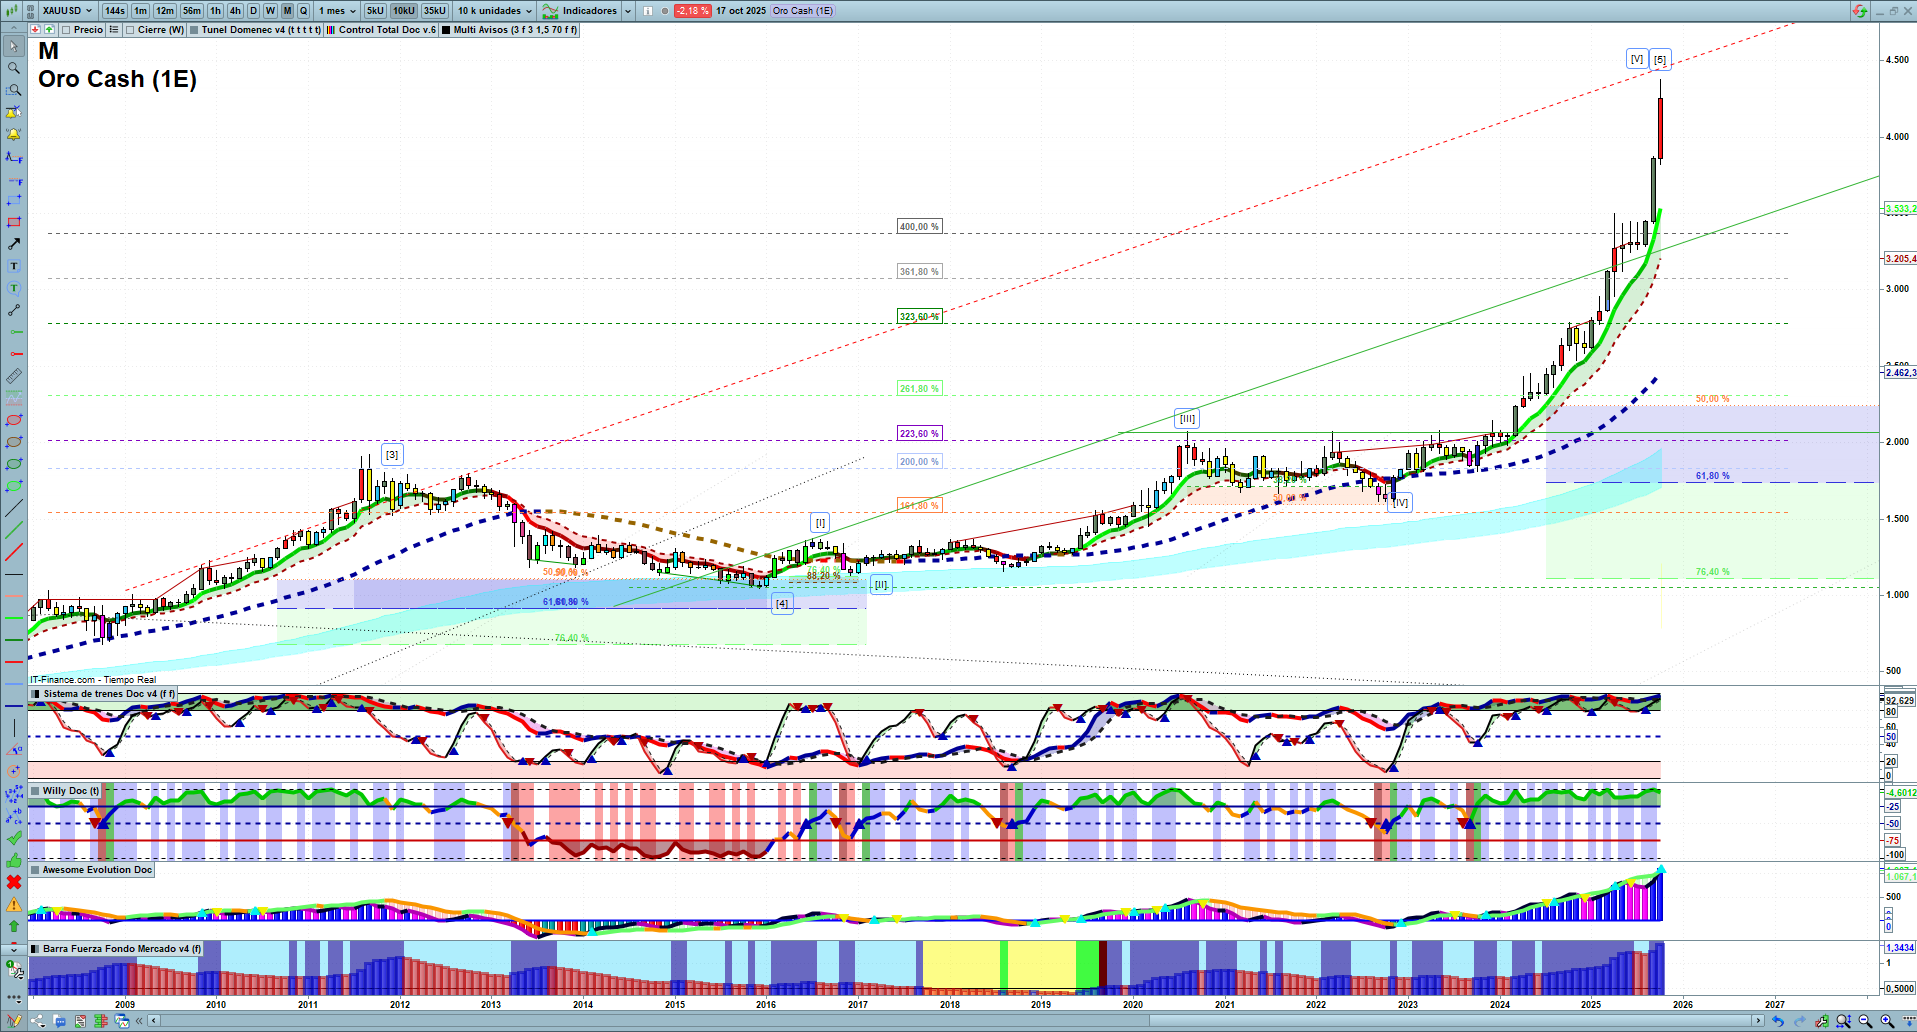Screen dimensions: 1917x1032
Task: Open the '10 k unidades' dropdown
Action: pos(495,11)
